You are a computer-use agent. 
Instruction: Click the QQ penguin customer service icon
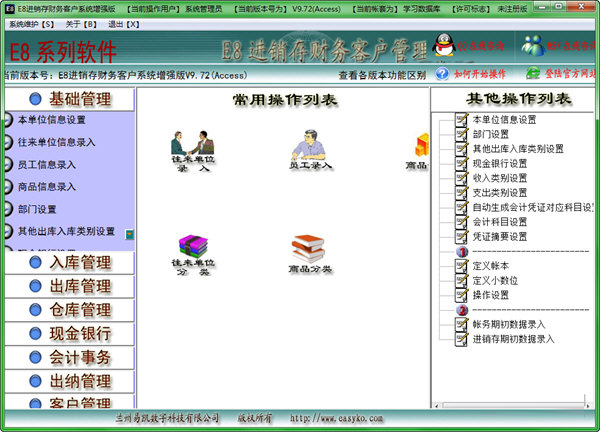click(x=441, y=45)
